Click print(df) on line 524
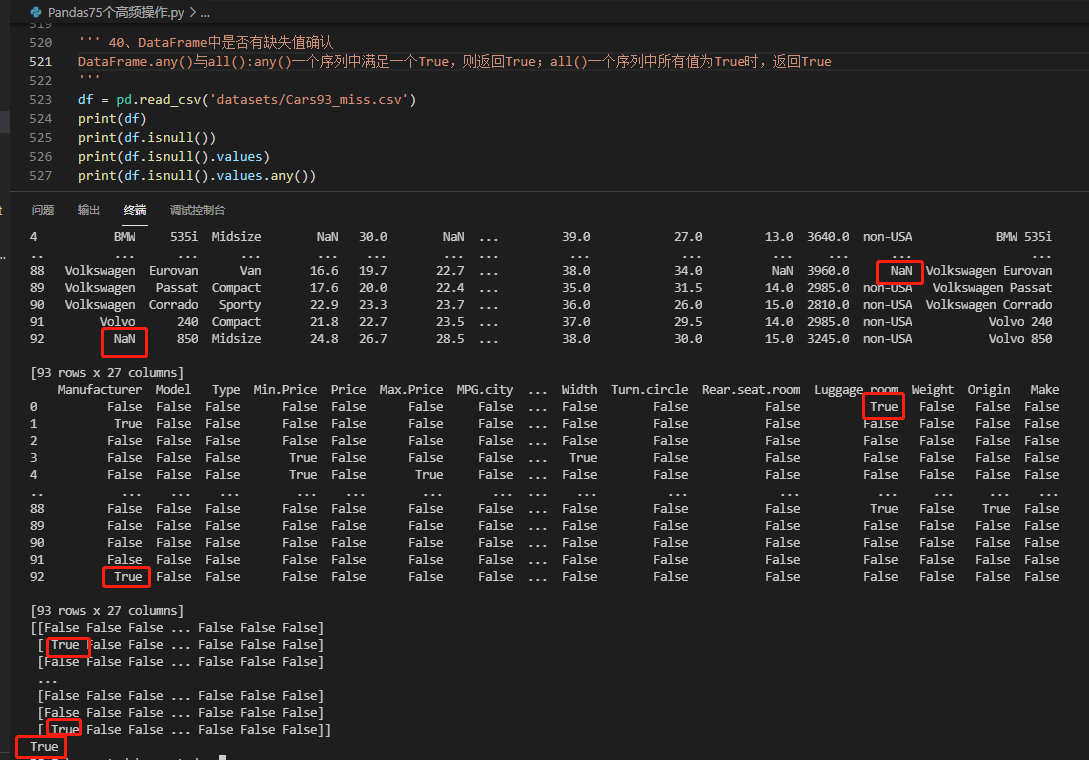The width and height of the screenshot is (1089, 760). point(112,119)
